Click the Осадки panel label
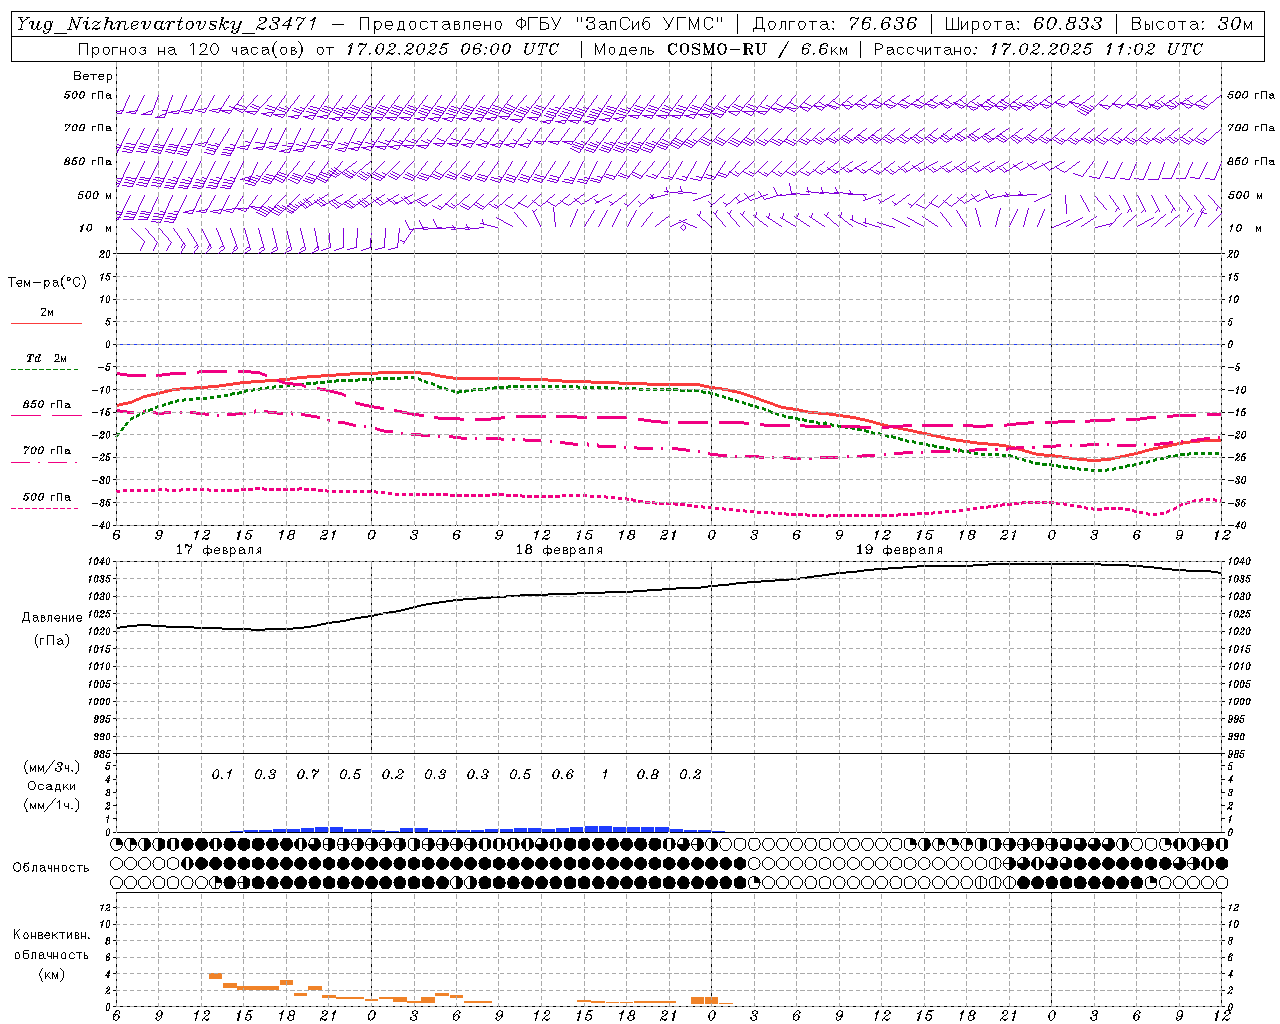The height and width of the screenshot is (1024, 1280). pos(52,786)
